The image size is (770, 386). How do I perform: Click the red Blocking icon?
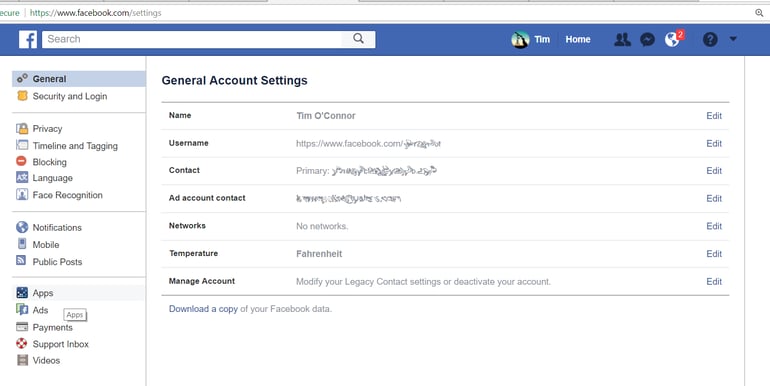22,161
